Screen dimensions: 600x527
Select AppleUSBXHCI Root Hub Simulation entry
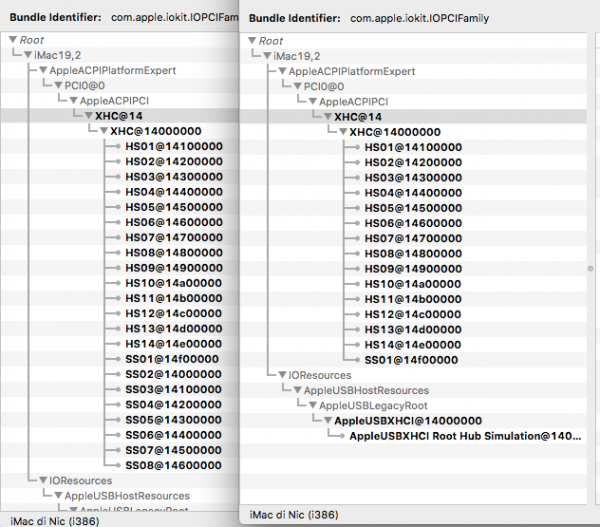465,436
